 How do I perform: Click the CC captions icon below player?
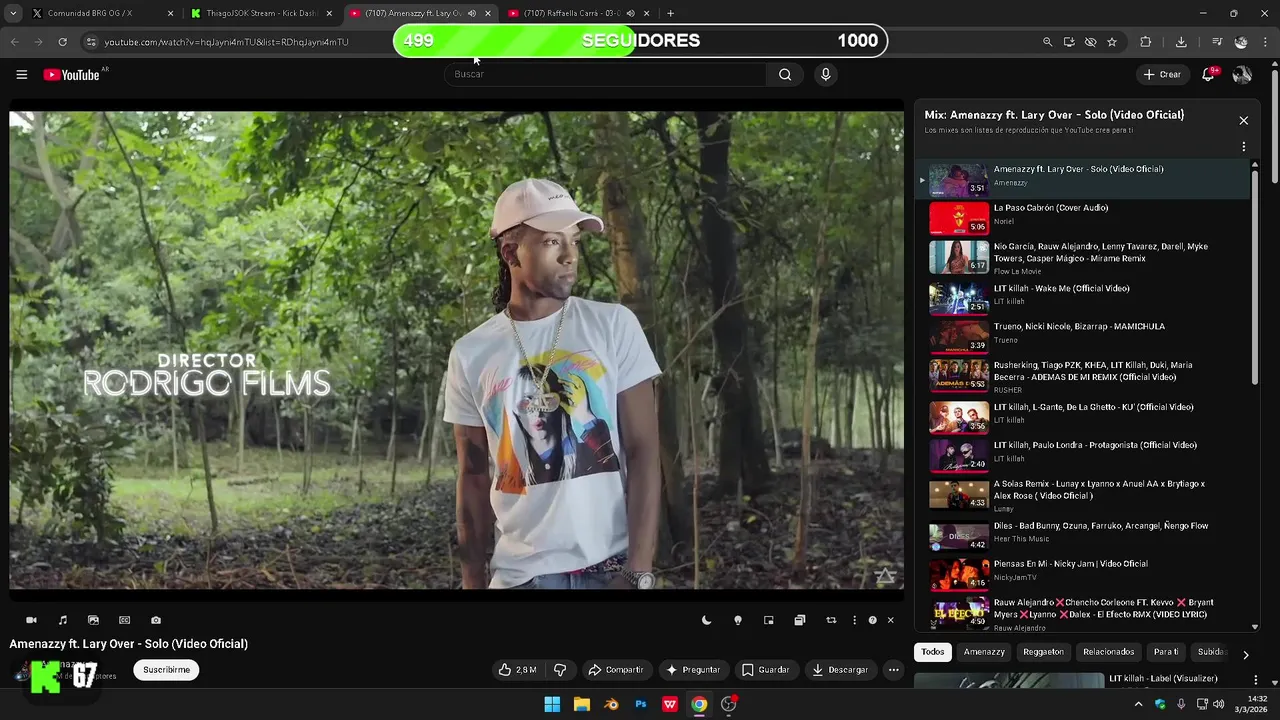click(x=124, y=620)
